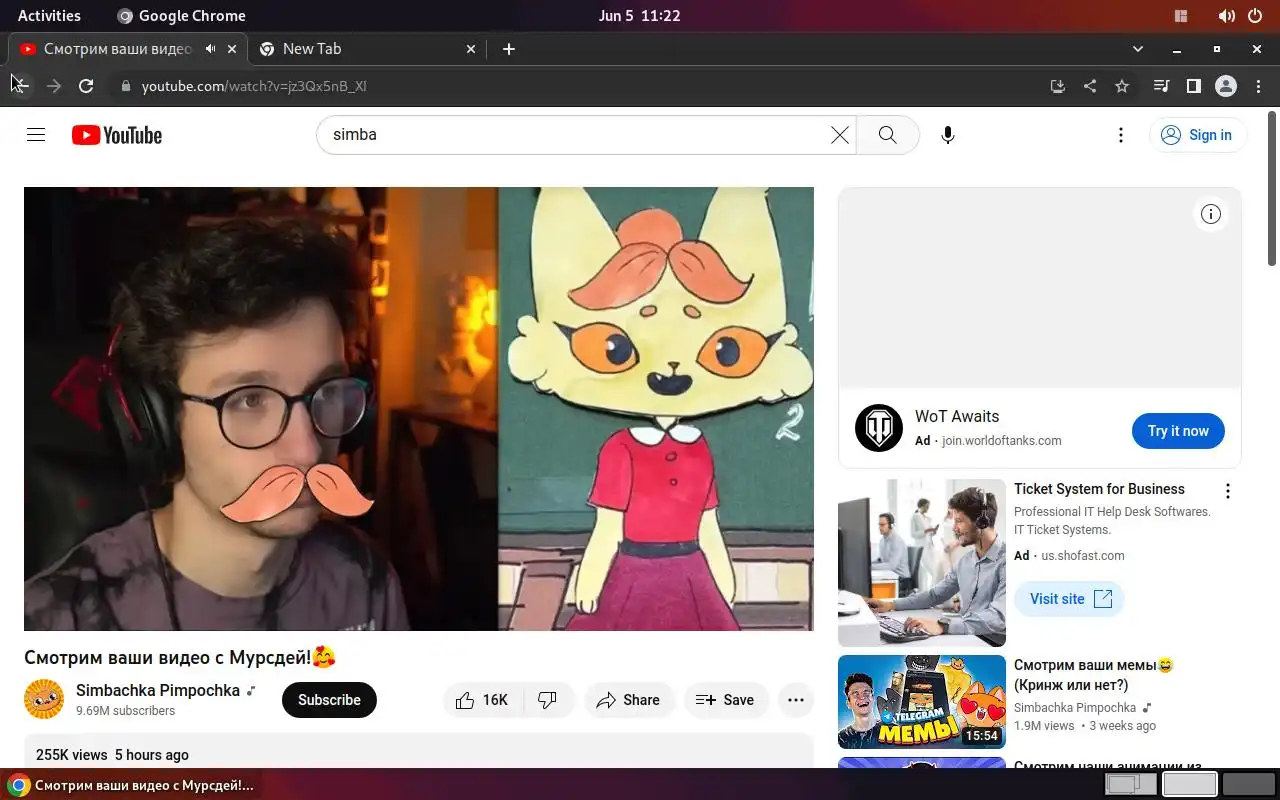Go to YouTube home via logo
Viewport: 1280px width, 800px height.
117,135
